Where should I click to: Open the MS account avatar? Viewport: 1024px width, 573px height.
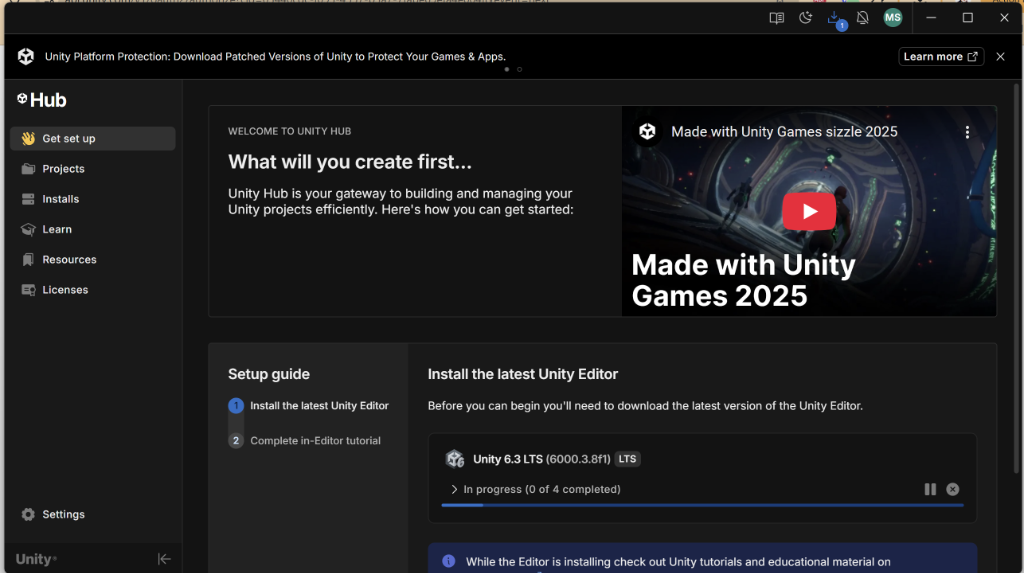coord(893,18)
